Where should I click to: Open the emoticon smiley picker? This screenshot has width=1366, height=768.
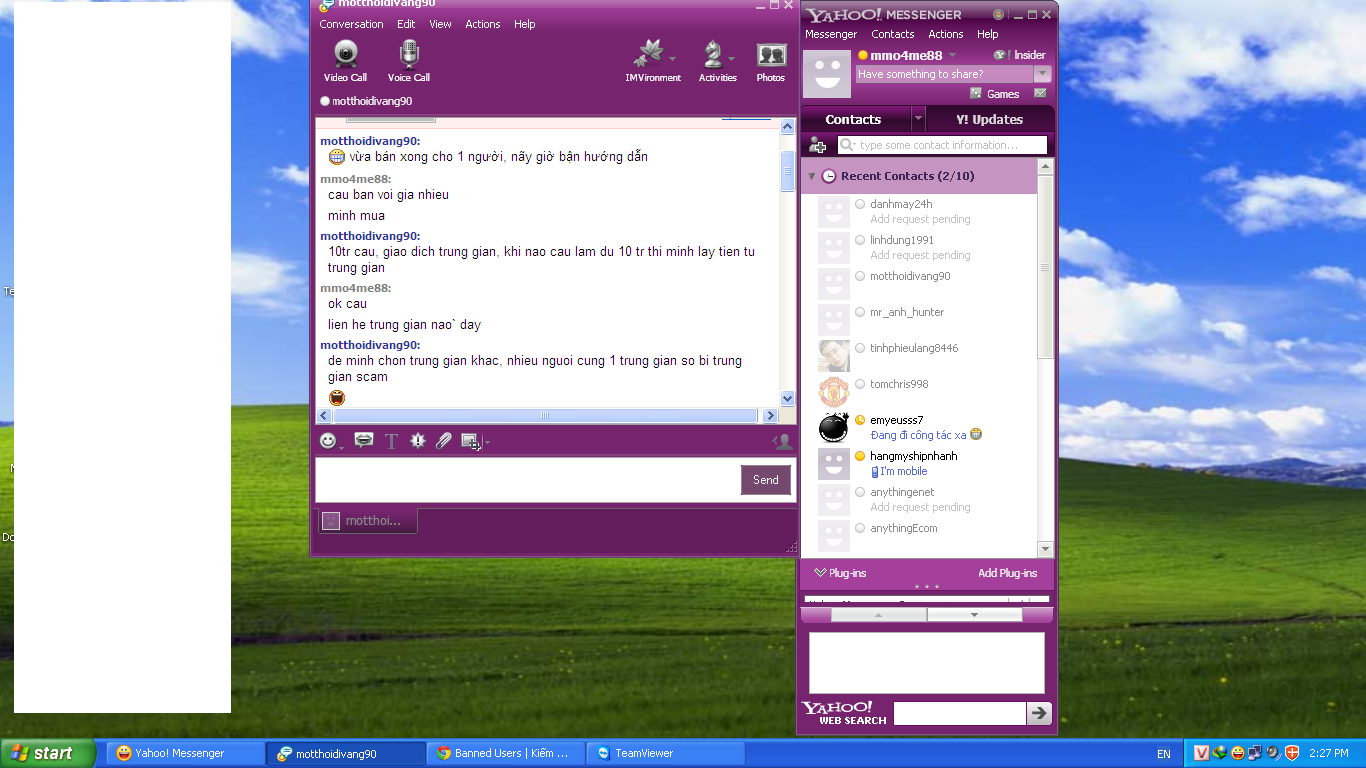click(328, 441)
